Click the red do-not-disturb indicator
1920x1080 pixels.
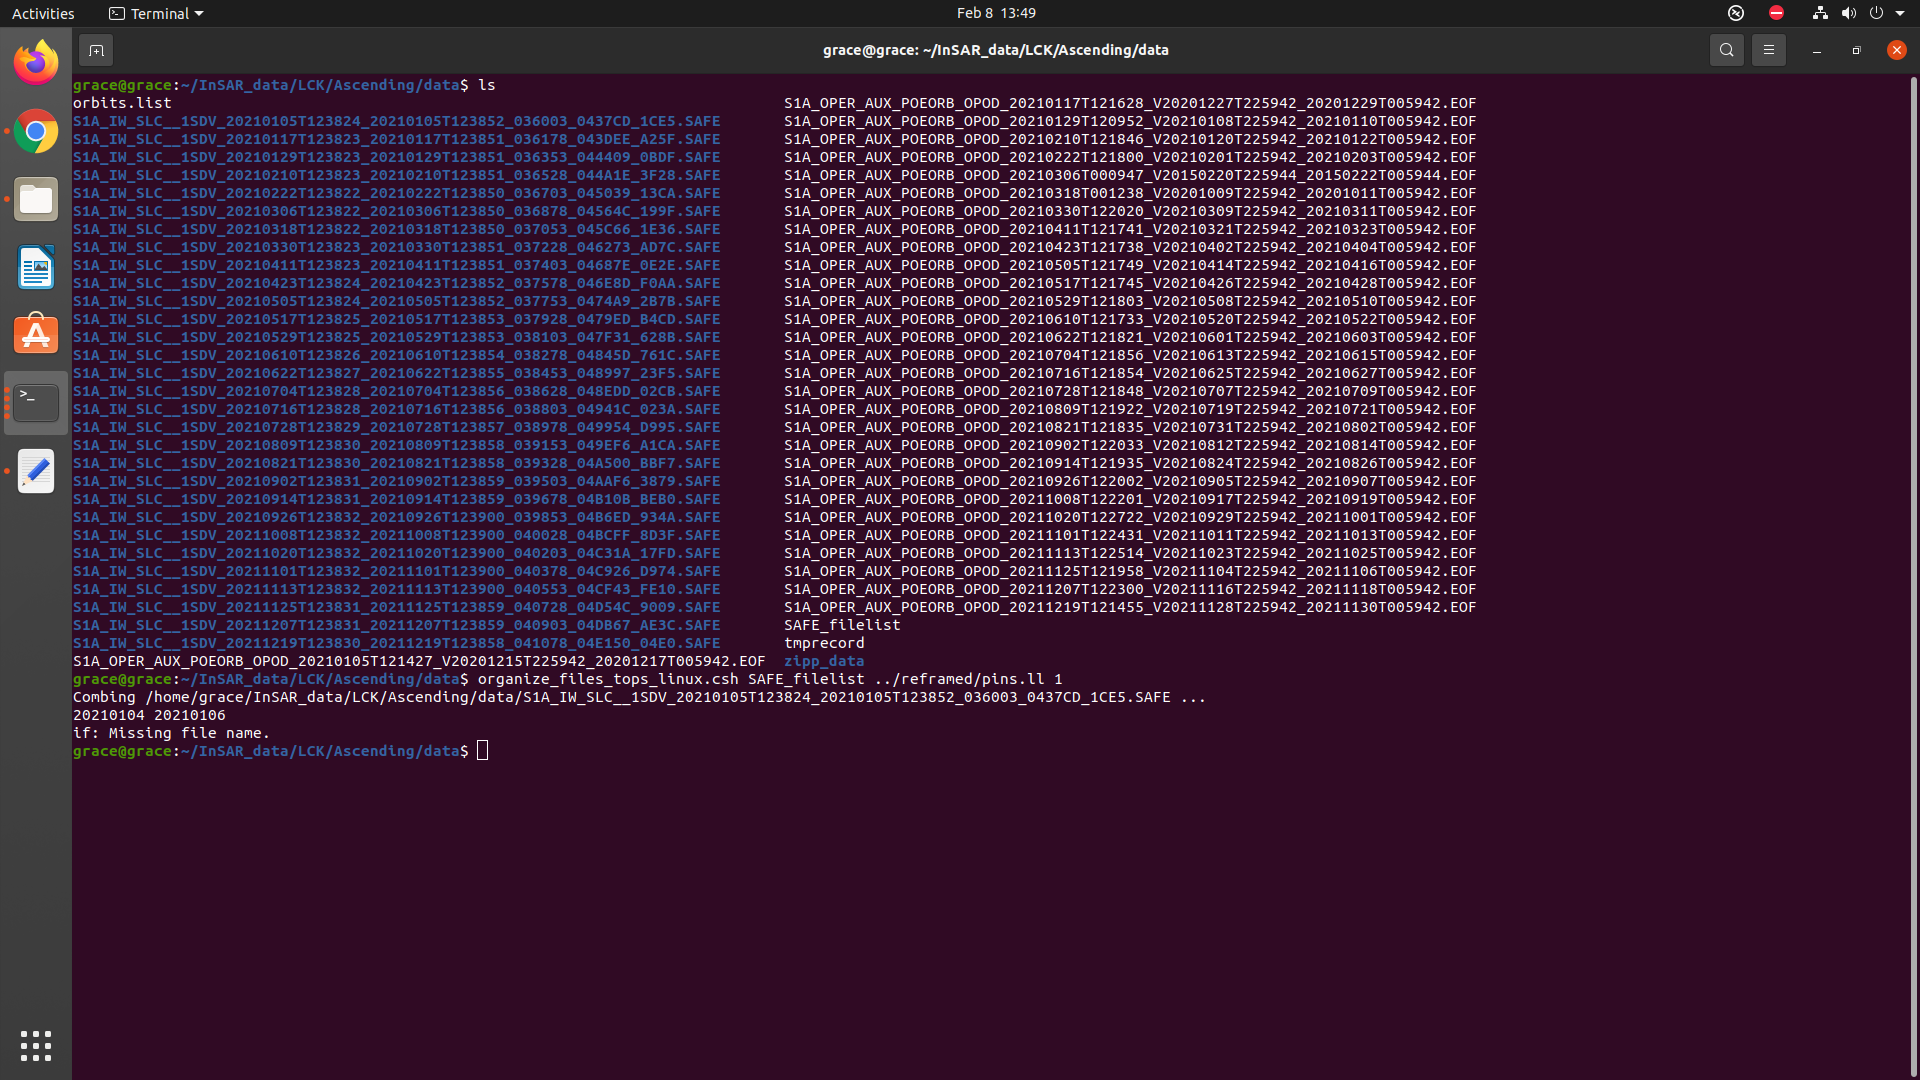tap(1777, 13)
